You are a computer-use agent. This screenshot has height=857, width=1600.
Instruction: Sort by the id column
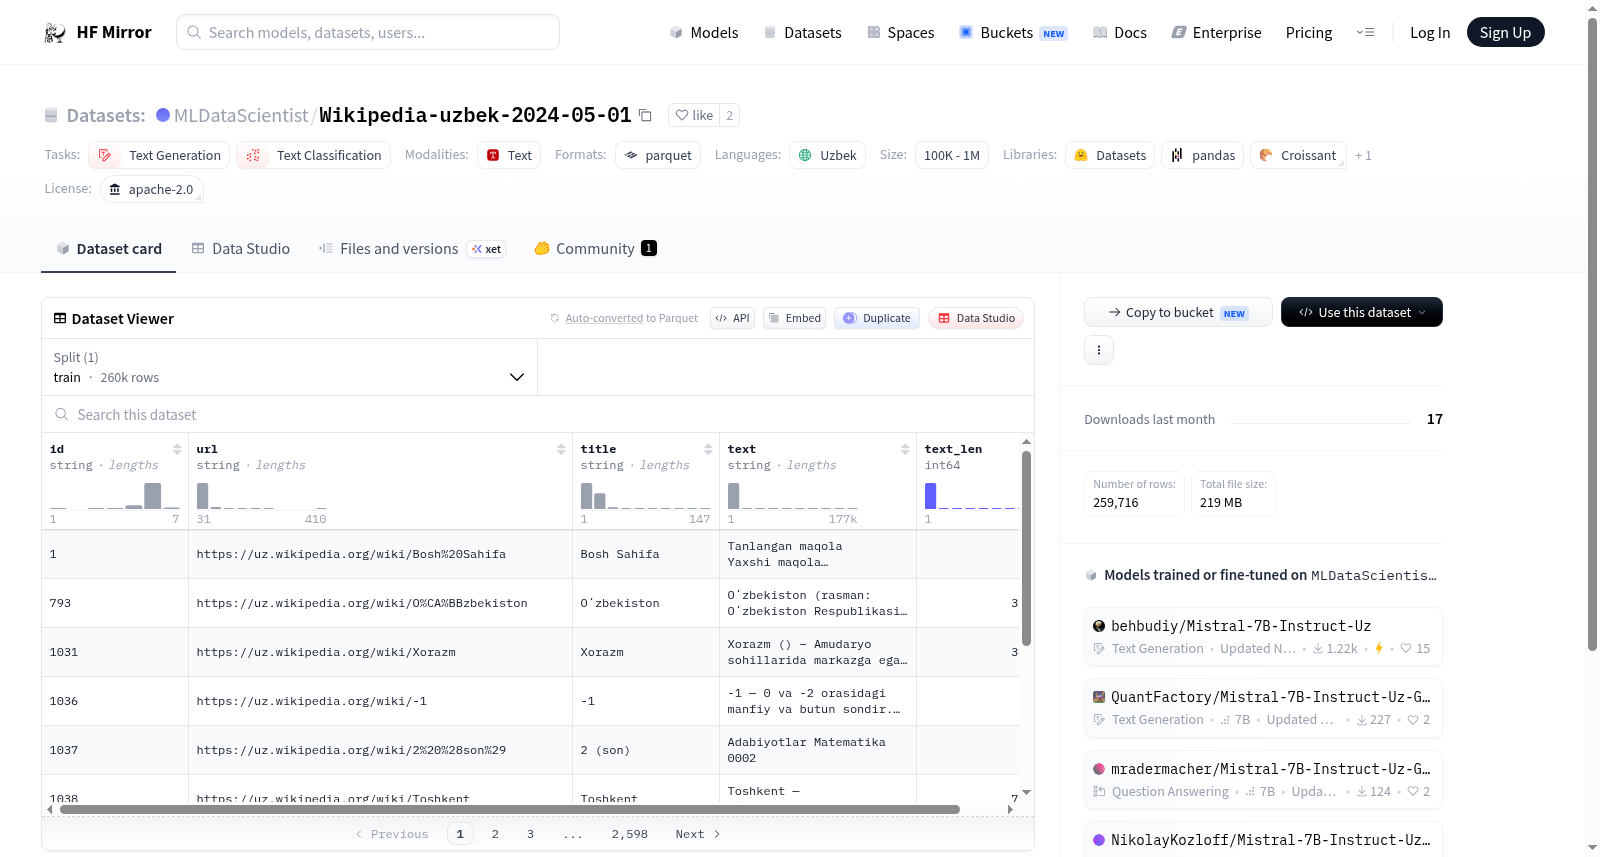pyautogui.click(x=177, y=449)
